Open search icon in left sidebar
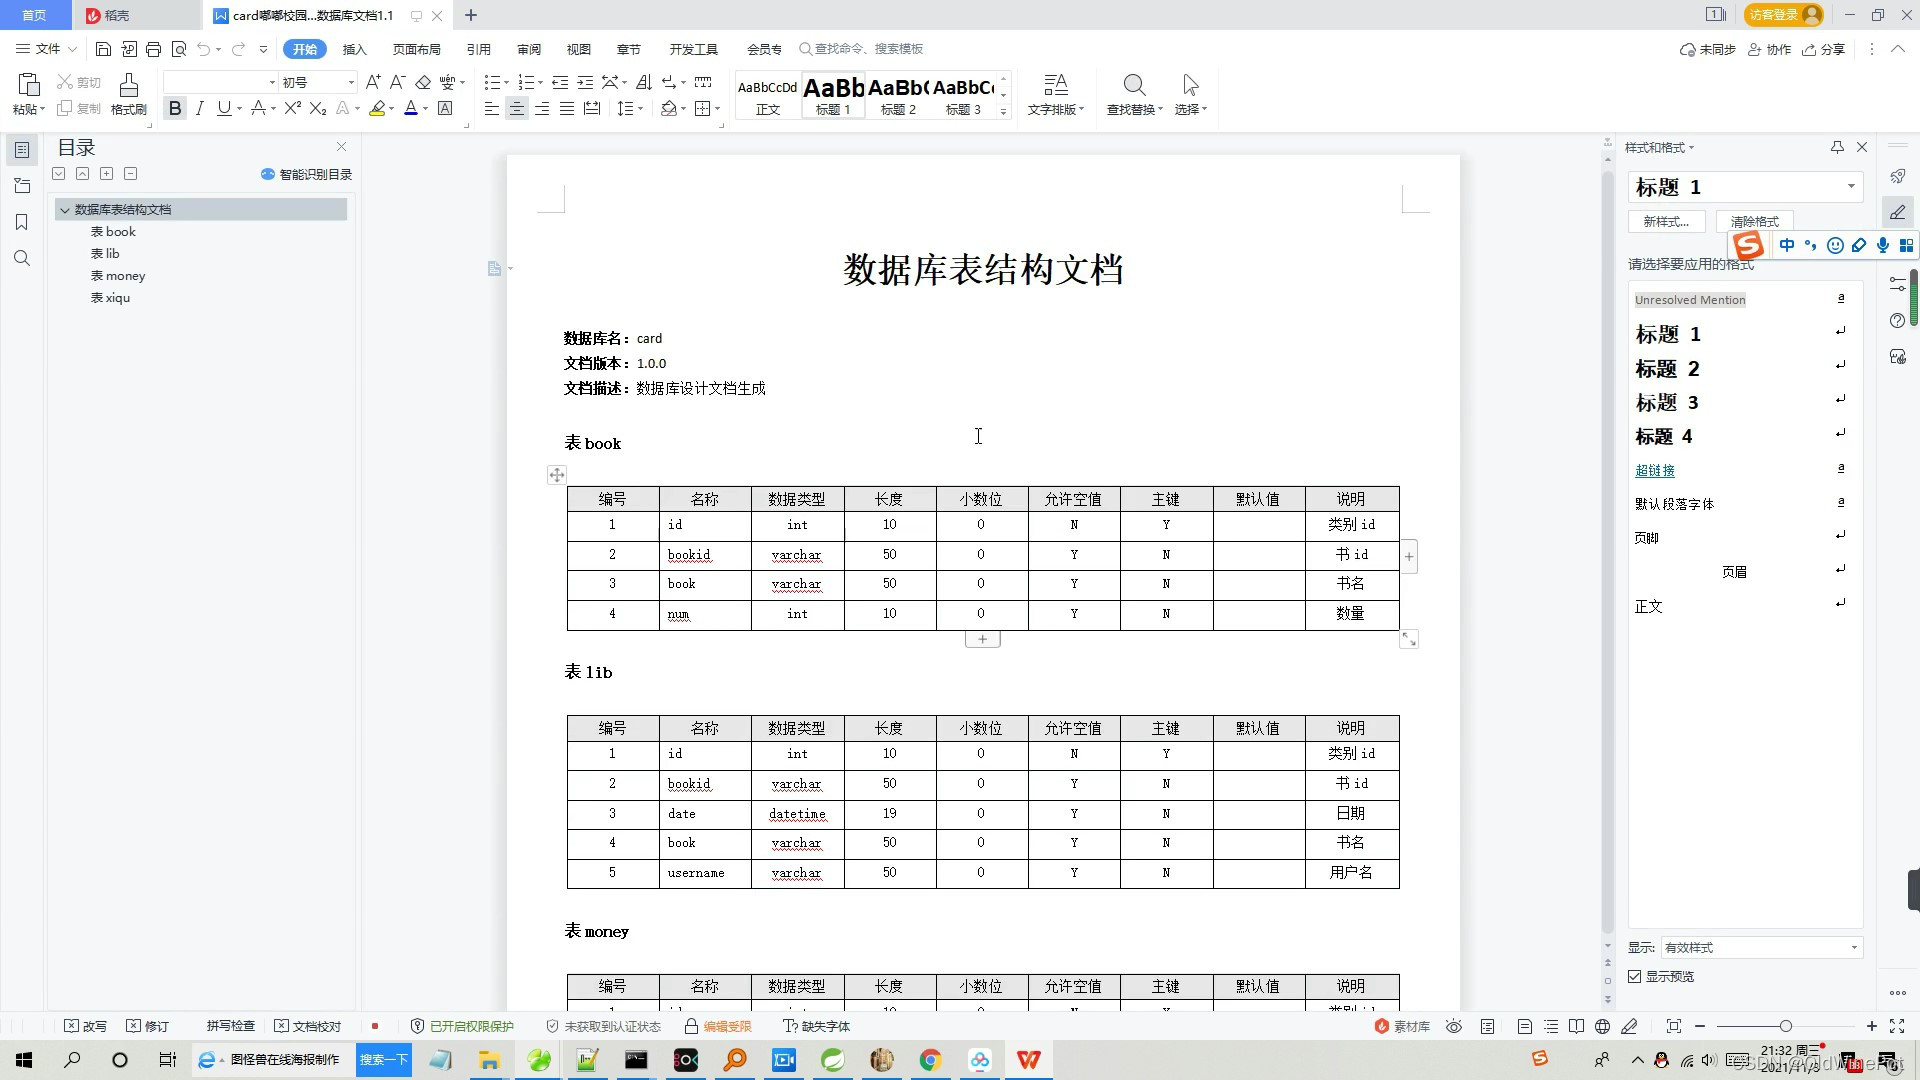1920x1080 pixels. (x=22, y=258)
